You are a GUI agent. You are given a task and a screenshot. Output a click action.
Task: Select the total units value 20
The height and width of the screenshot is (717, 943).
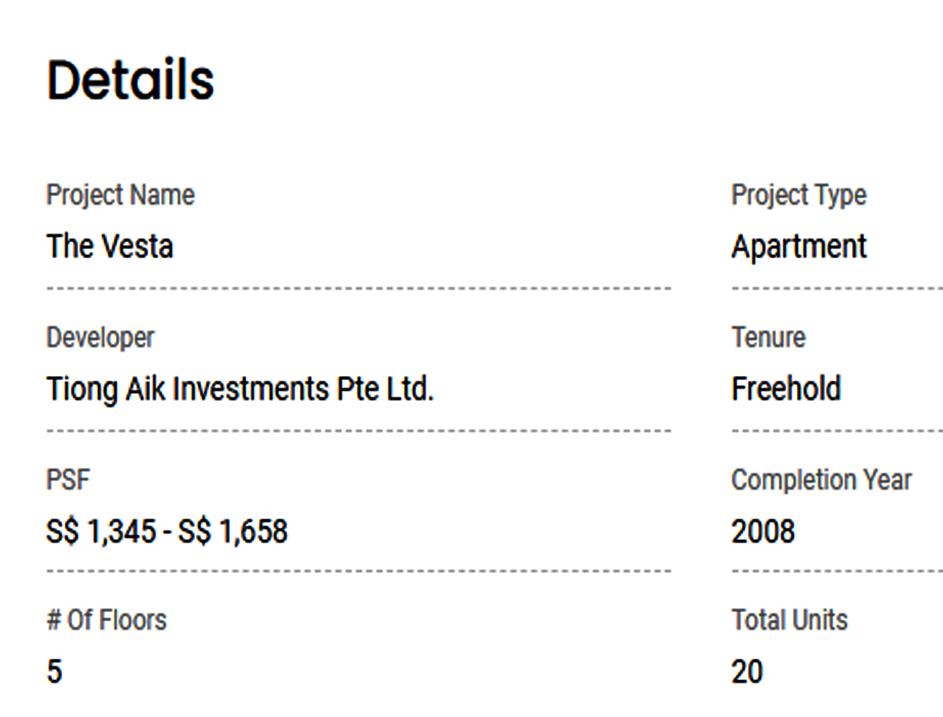pos(747,671)
